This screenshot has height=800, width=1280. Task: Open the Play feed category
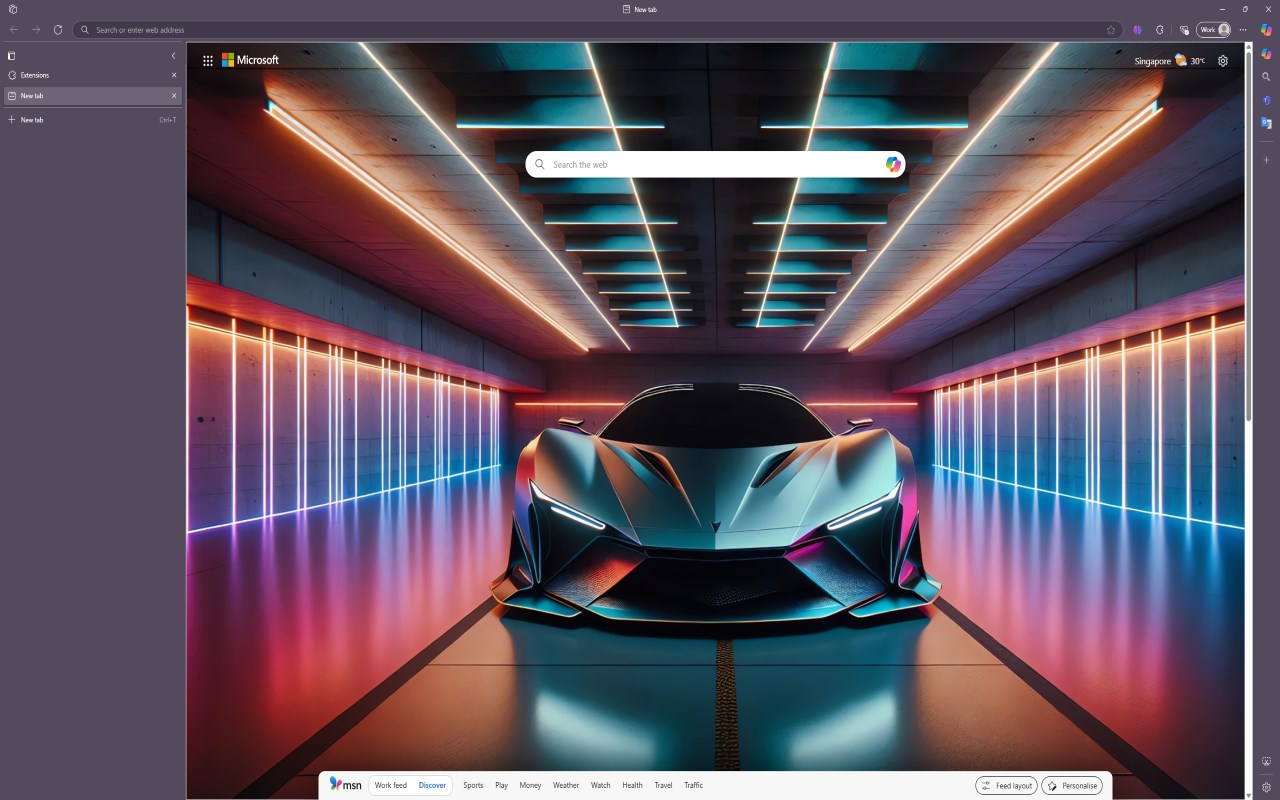pos(502,786)
